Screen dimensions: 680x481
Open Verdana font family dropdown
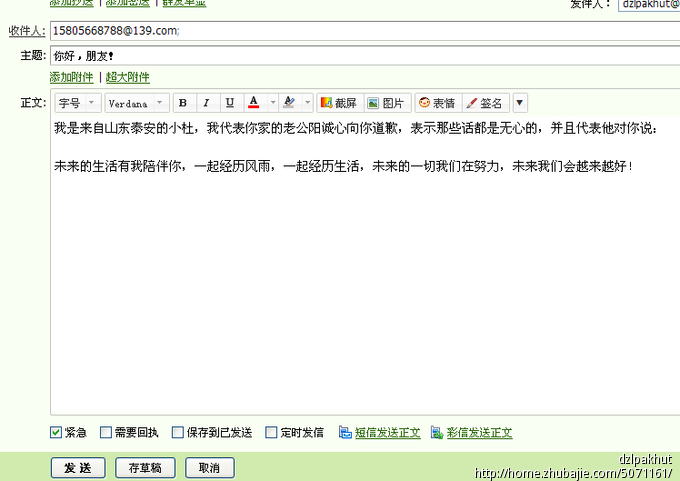click(x=137, y=103)
